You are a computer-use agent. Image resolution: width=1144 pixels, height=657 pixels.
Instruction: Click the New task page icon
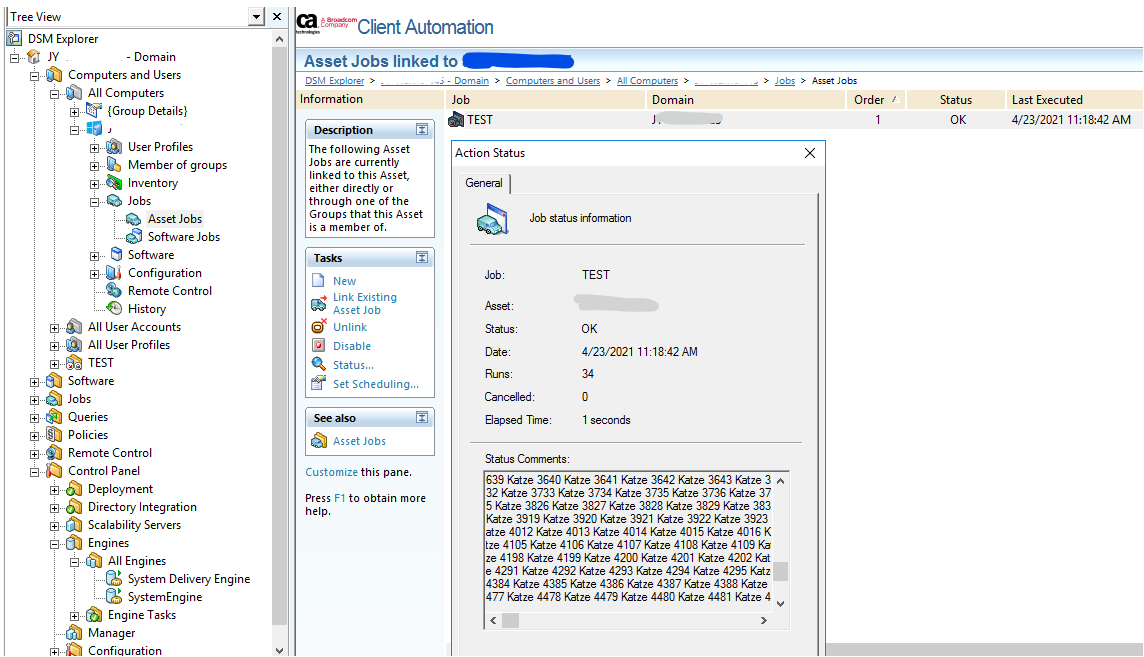coord(318,281)
